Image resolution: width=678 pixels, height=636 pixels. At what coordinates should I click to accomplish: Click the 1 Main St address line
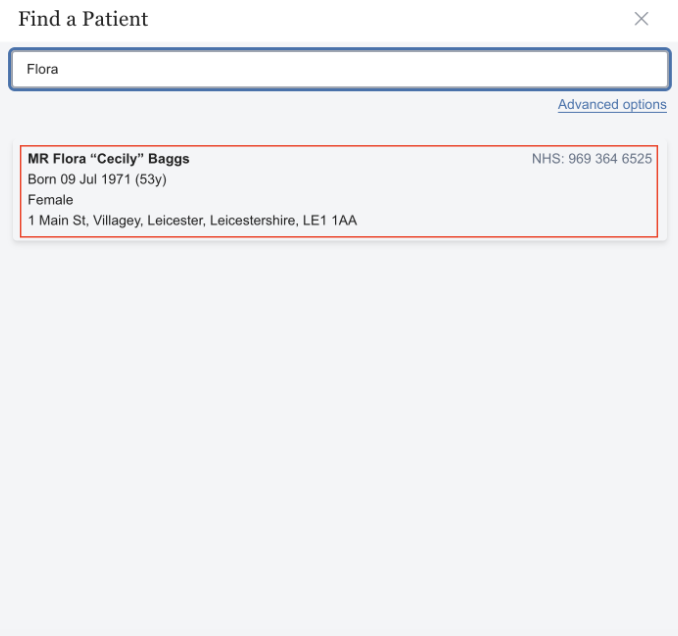[x=192, y=220]
